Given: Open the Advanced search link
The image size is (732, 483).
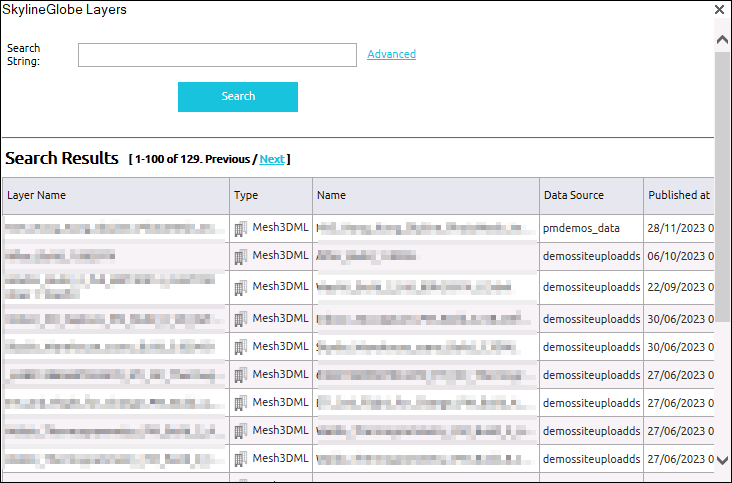Looking at the screenshot, I should pyautogui.click(x=391, y=55).
